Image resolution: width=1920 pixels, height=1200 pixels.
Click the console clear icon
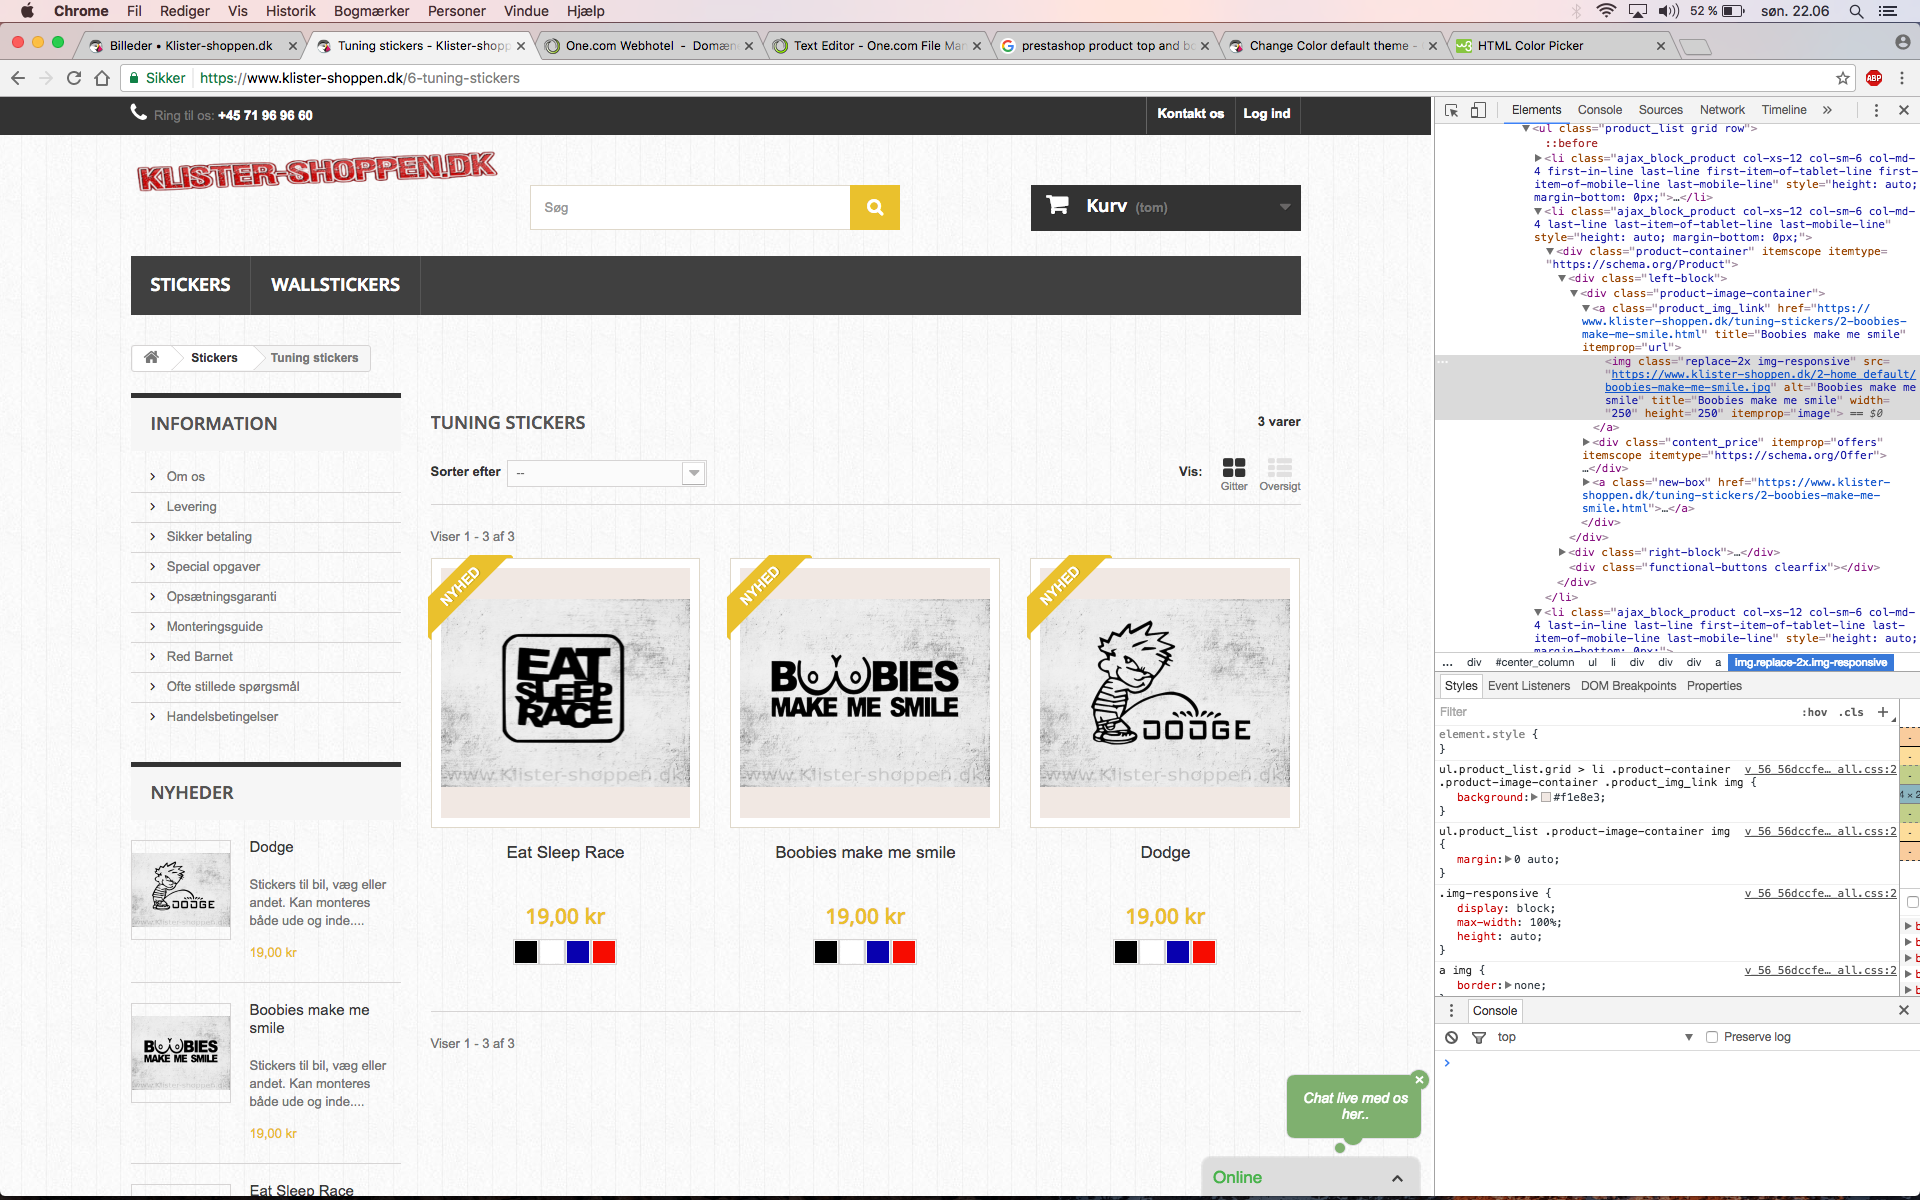click(x=1451, y=1037)
